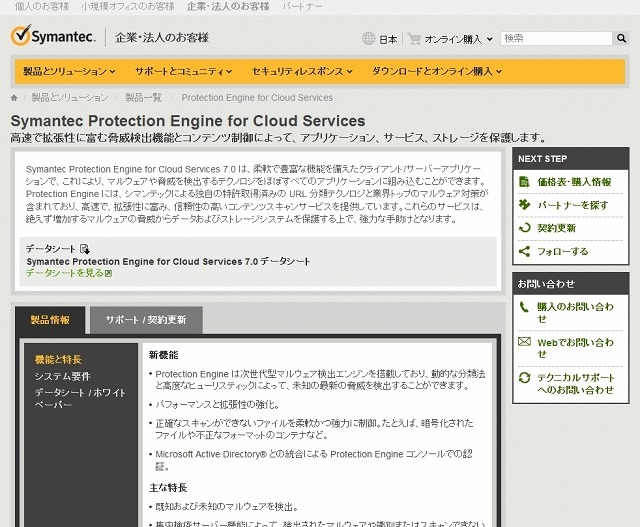The image size is (640, 527).
Task: Select the パートナー top link
Action: [x=302, y=7]
